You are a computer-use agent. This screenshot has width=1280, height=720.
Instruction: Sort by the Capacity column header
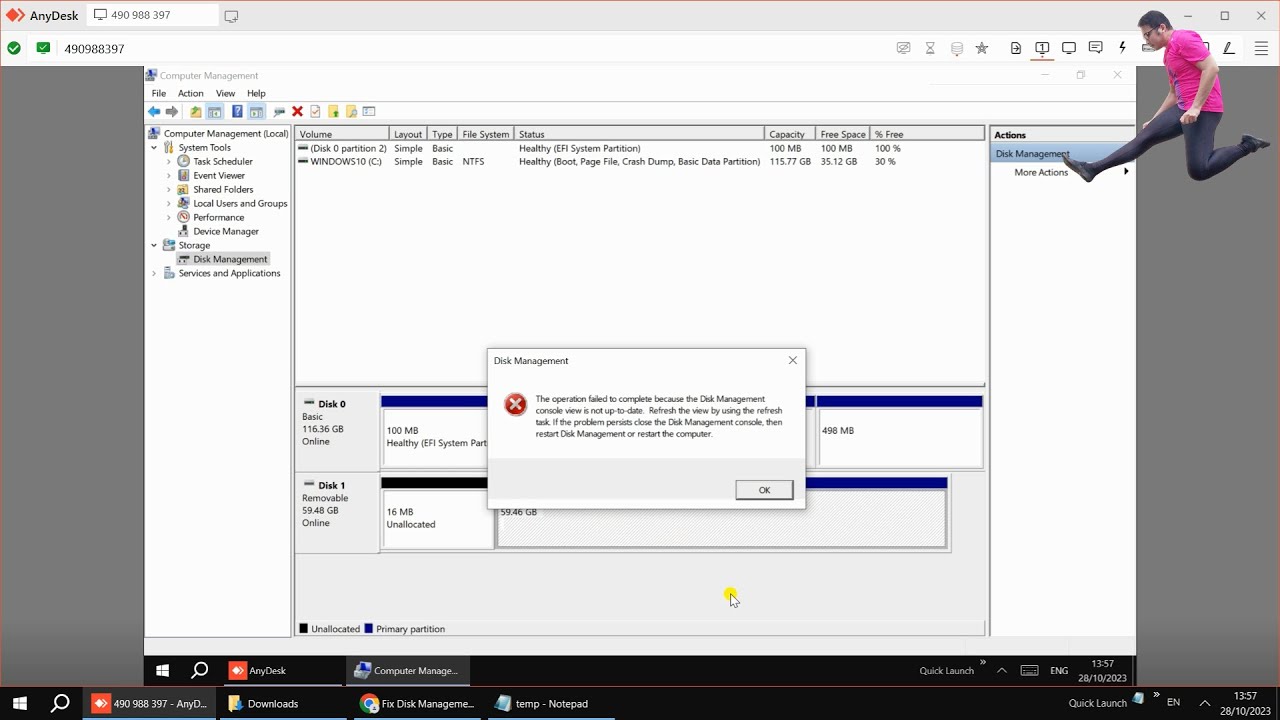[790, 134]
